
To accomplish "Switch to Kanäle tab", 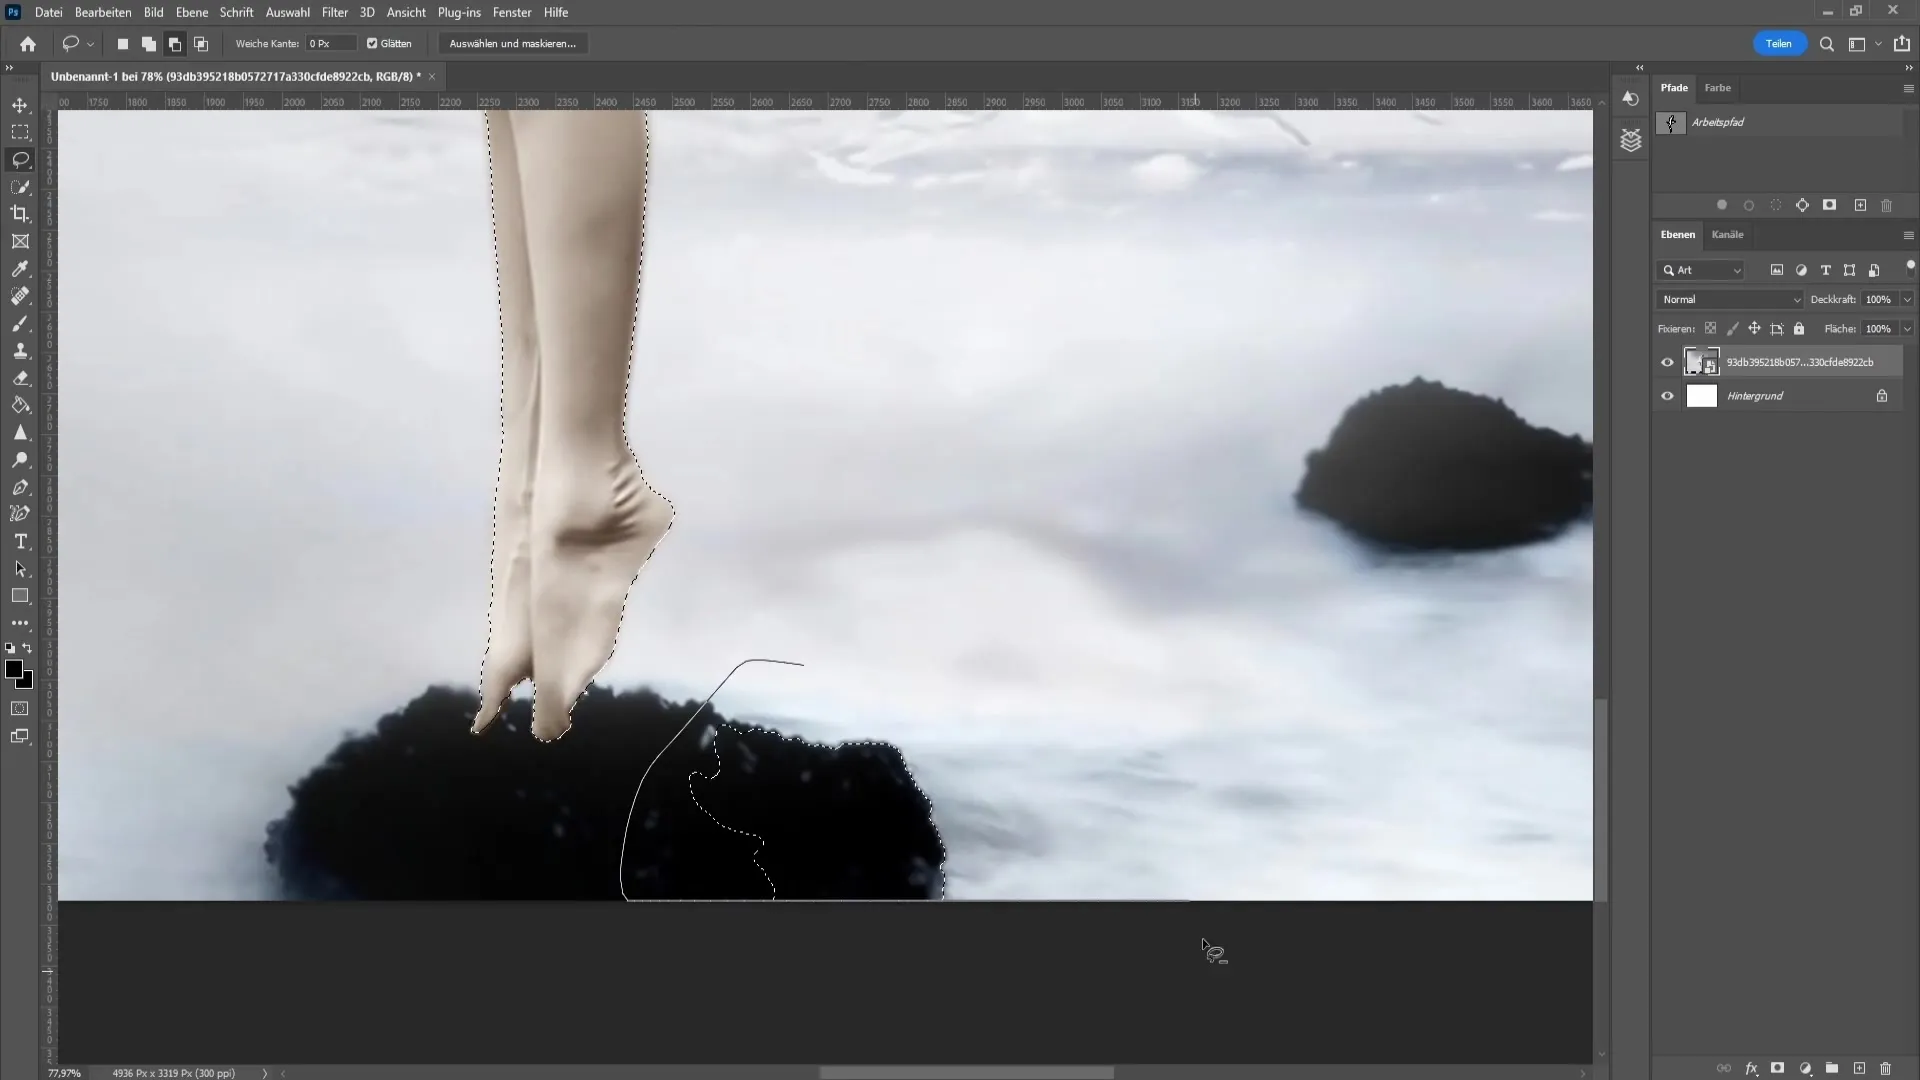I will [1727, 235].
